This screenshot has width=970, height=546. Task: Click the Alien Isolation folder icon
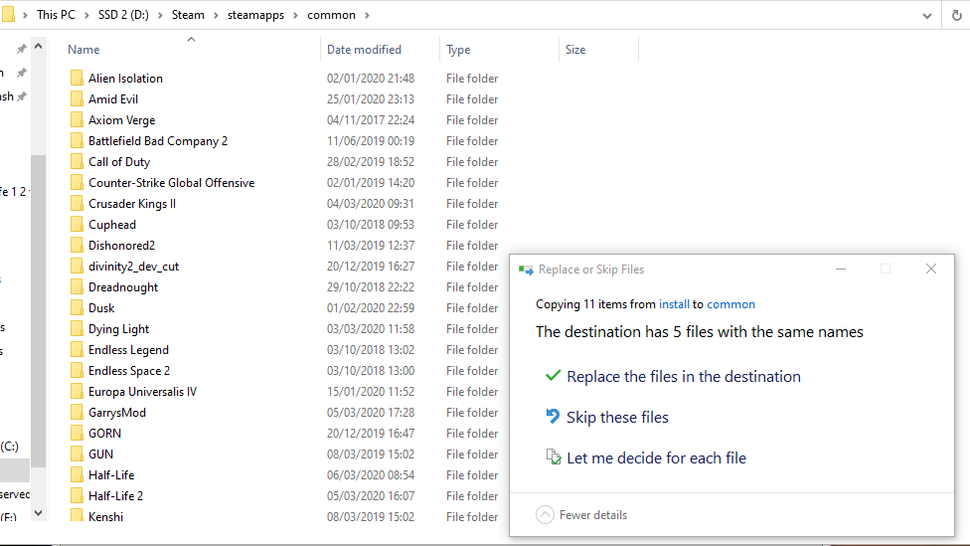[76, 78]
